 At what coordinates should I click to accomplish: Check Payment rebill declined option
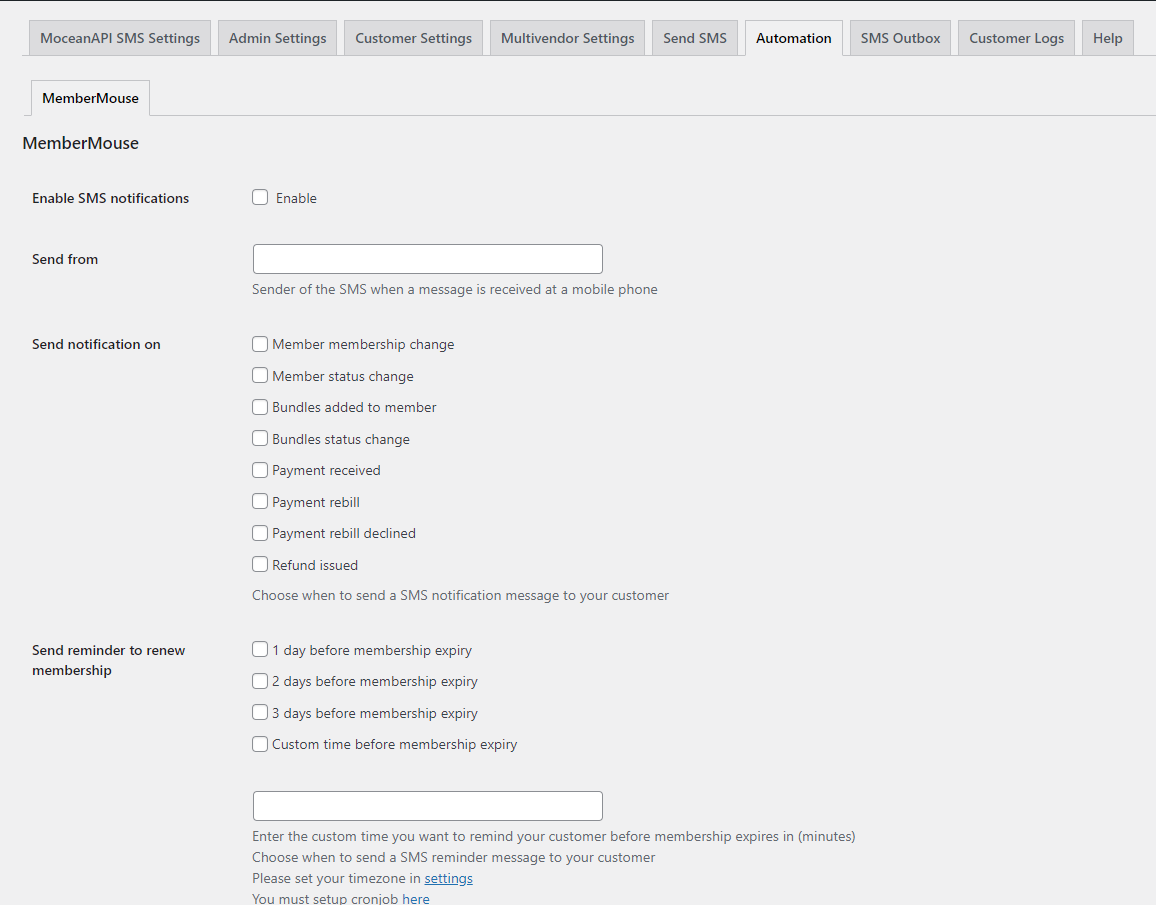[x=260, y=533]
